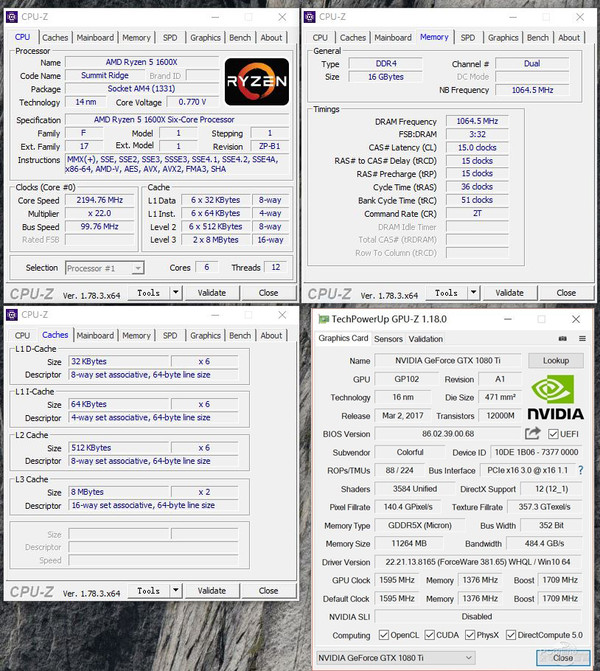Click the NB Frequency 1064.5 MHz value
The height and width of the screenshot is (671, 600).
[532, 90]
